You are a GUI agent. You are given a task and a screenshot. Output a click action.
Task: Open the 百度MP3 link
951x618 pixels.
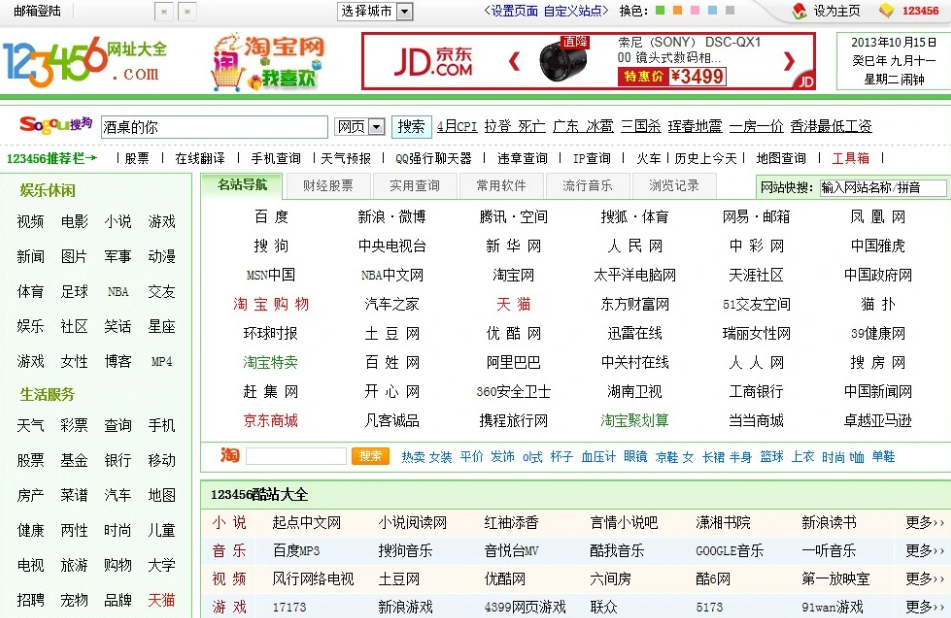(296, 550)
